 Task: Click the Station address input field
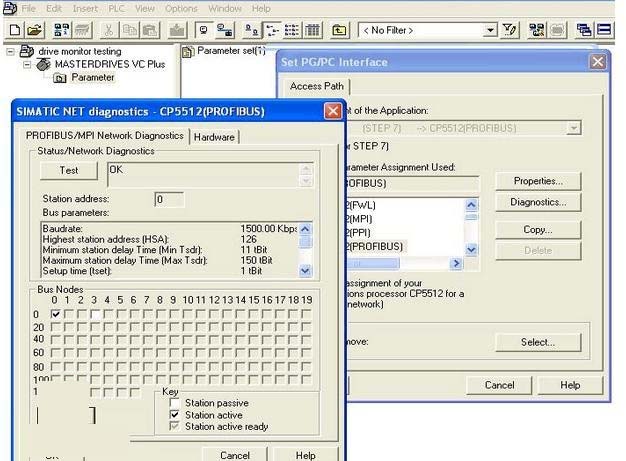169,199
